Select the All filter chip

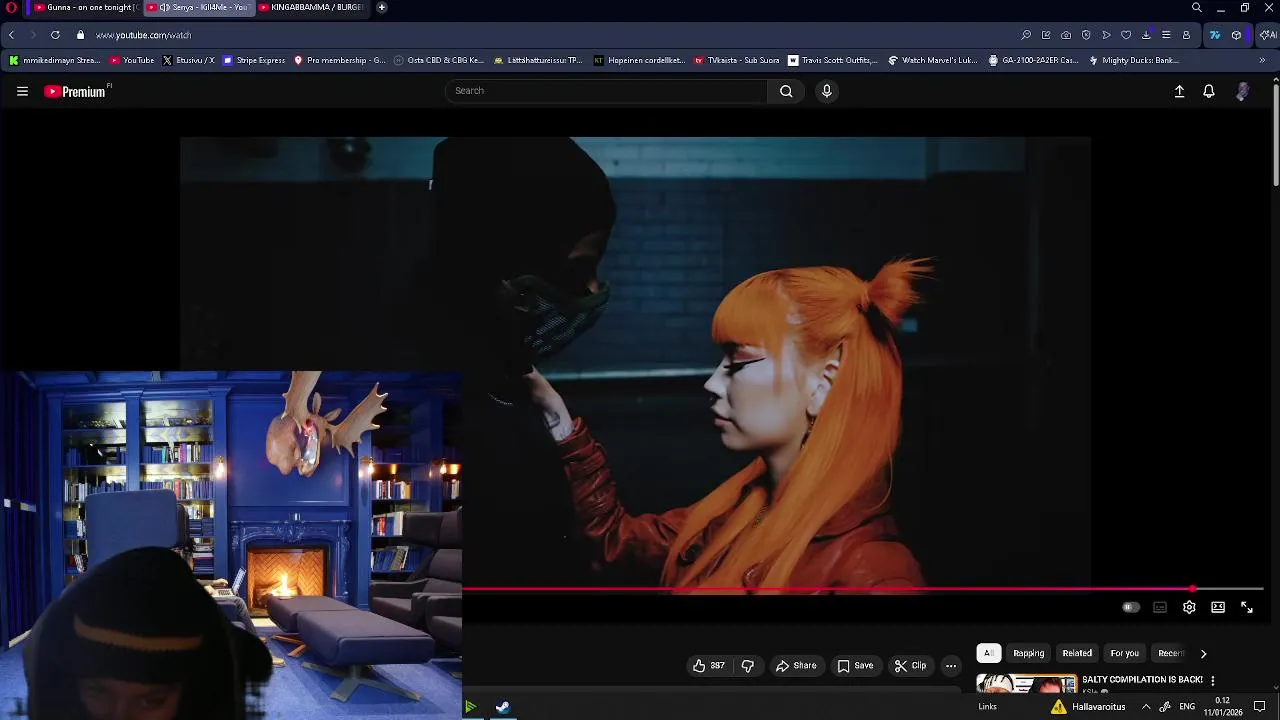[988, 653]
